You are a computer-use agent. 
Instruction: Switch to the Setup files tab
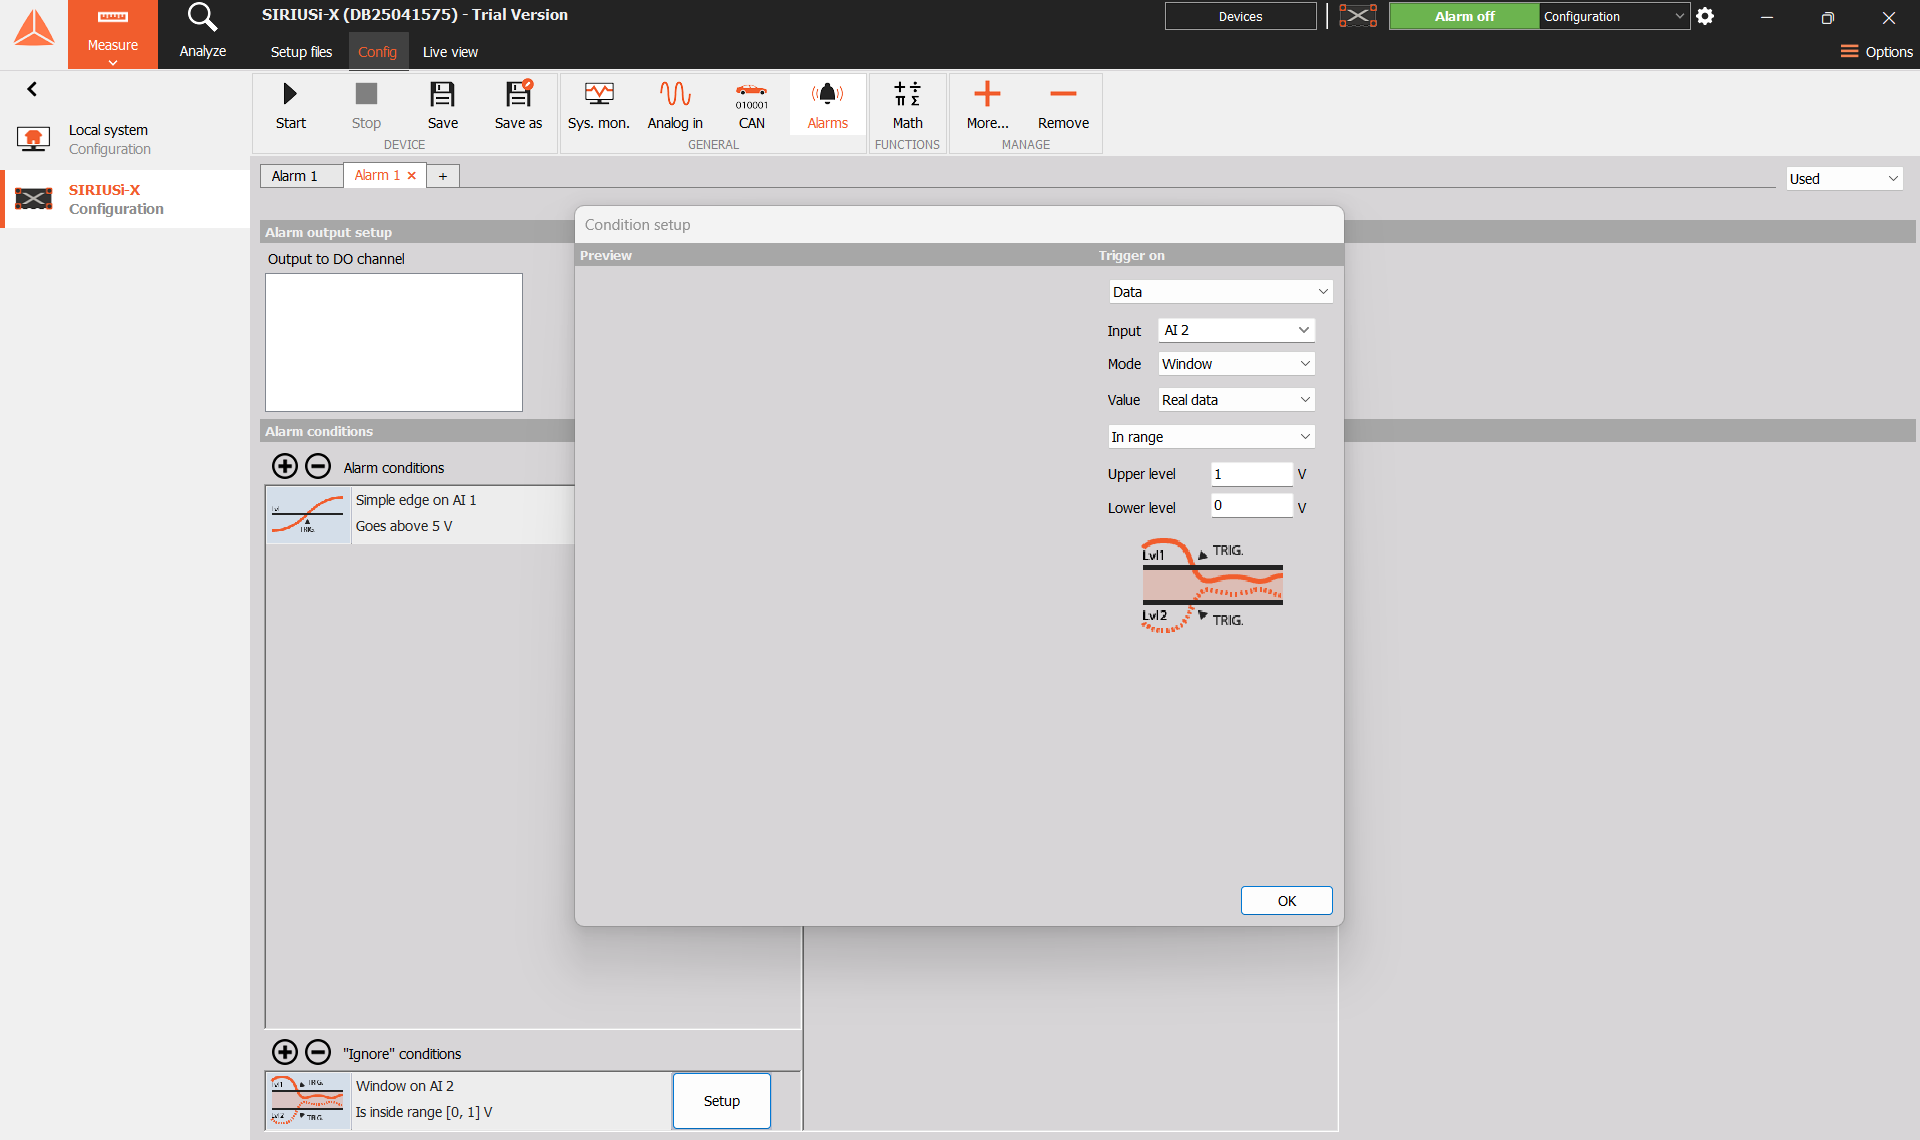[x=301, y=52]
